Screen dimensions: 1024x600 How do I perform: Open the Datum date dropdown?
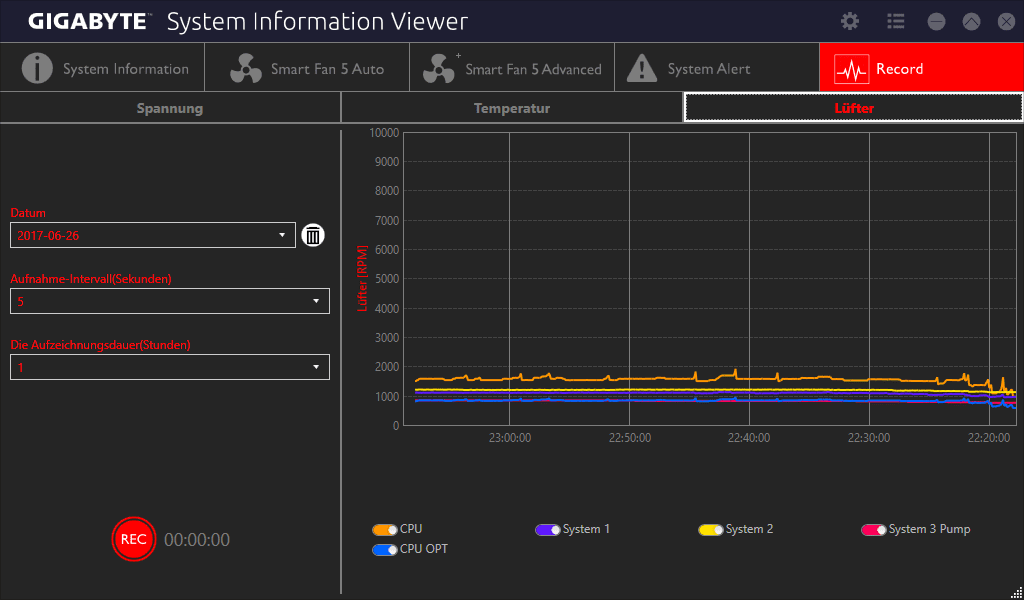click(x=153, y=235)
